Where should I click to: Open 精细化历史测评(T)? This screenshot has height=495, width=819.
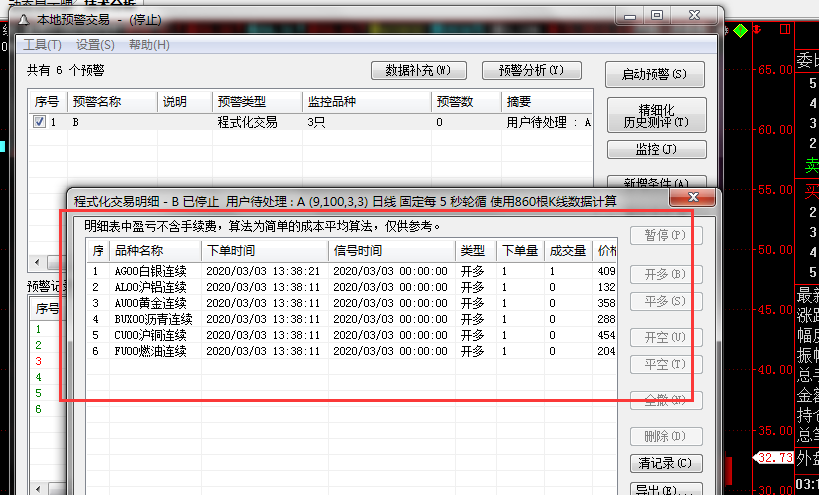655,114
